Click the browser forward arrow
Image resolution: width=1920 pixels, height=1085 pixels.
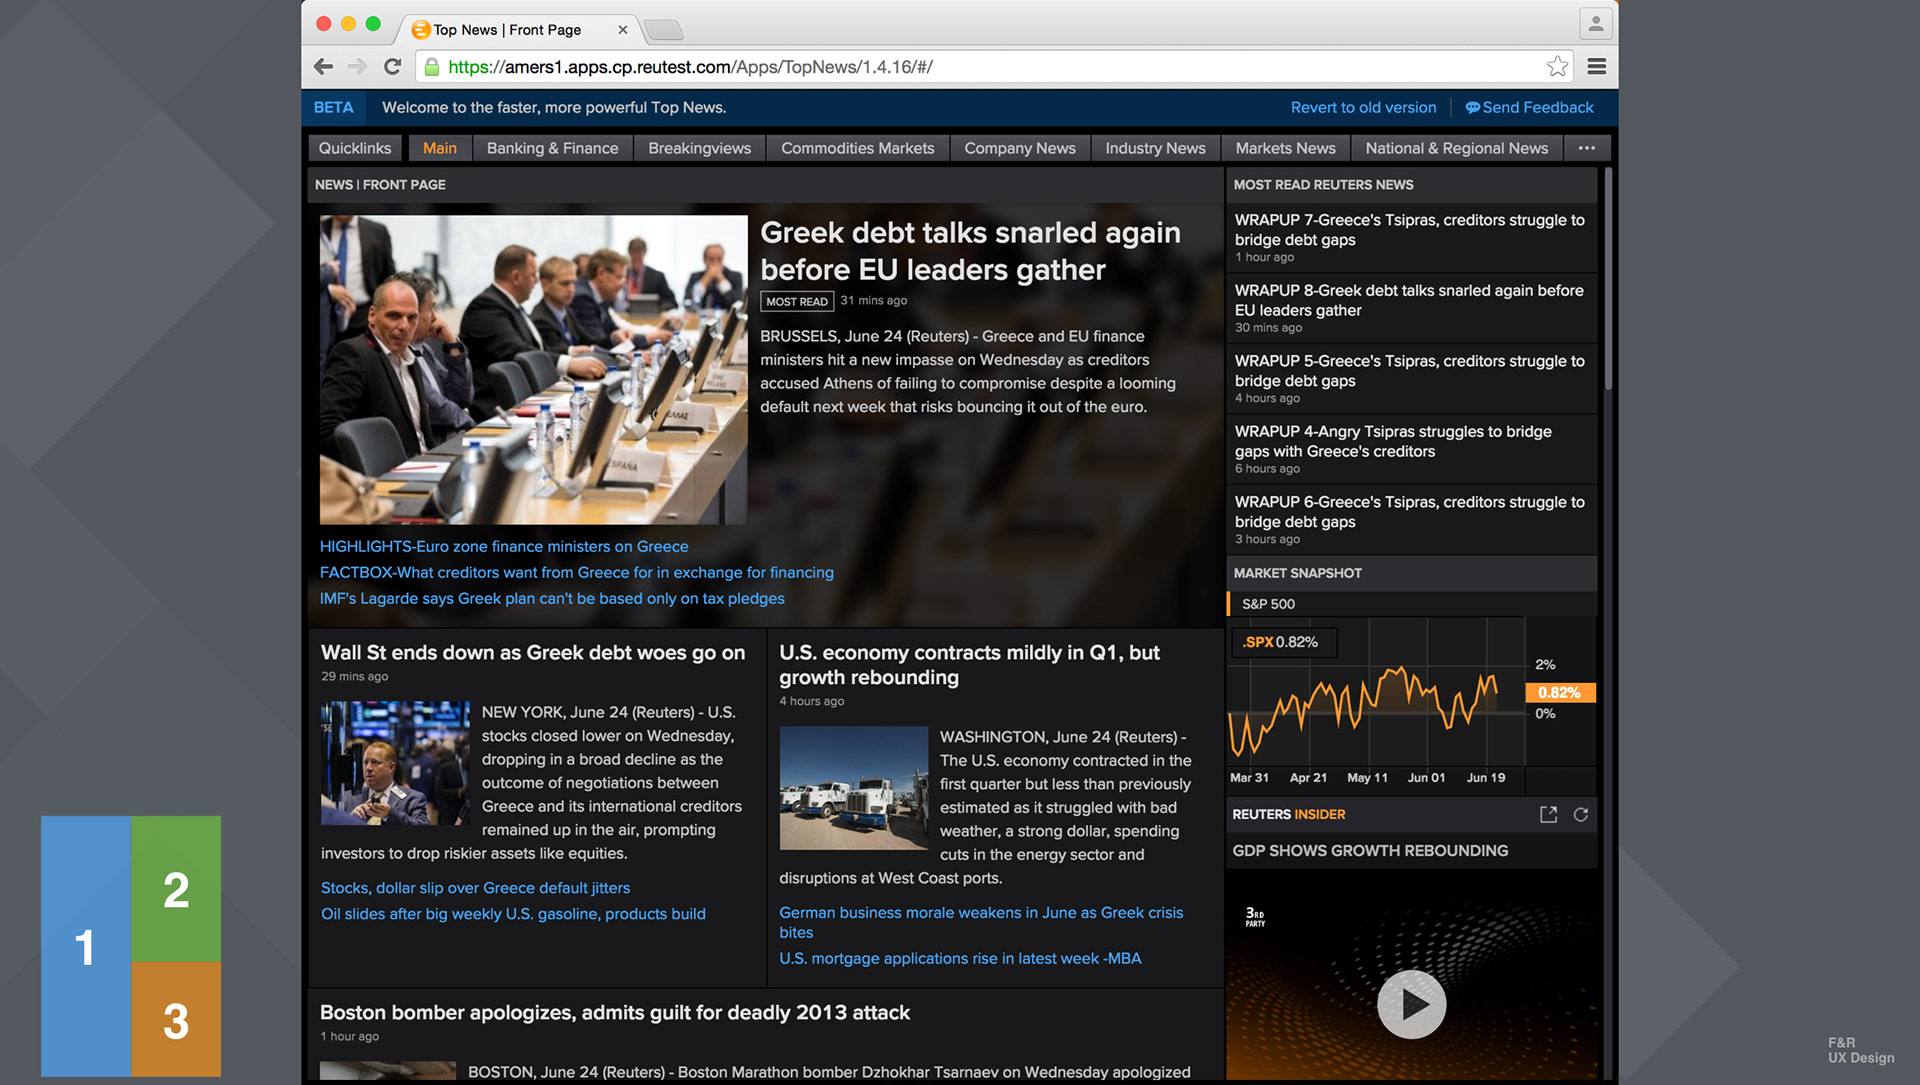(x=357, y=67)
